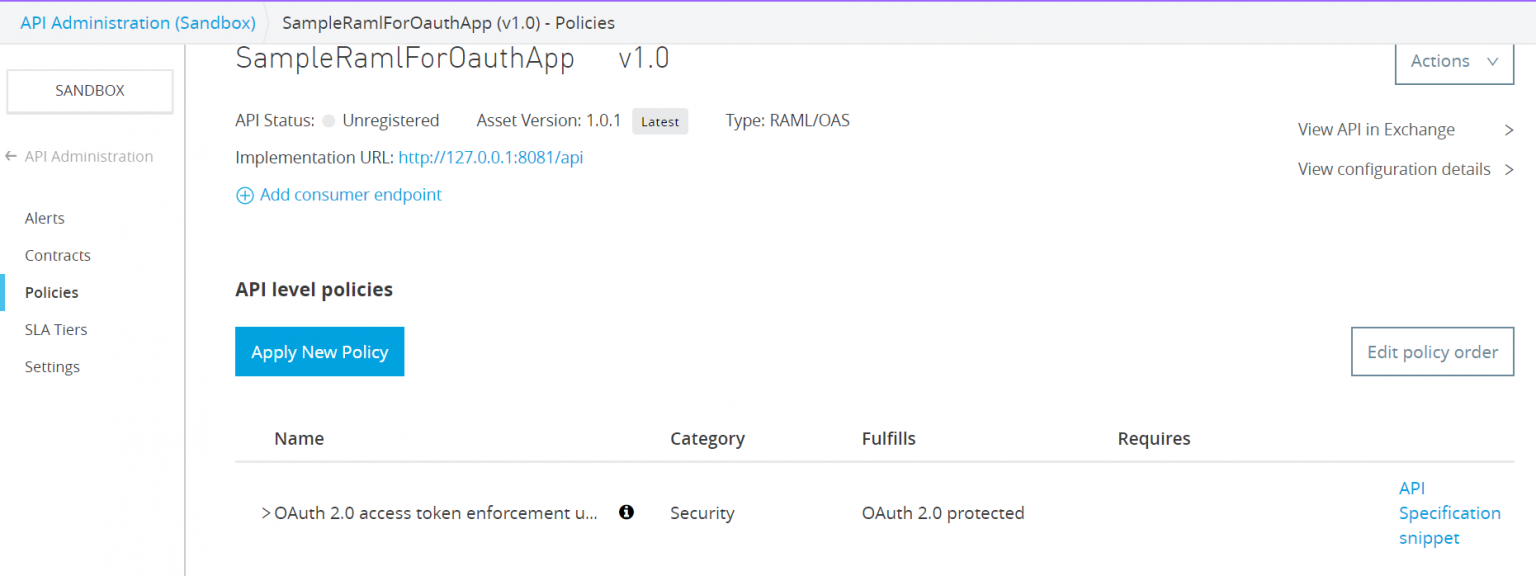Click chevron next to View API in Exchange
Image resolution: width=1536 pixels, height=576 pixels.
1508,130
